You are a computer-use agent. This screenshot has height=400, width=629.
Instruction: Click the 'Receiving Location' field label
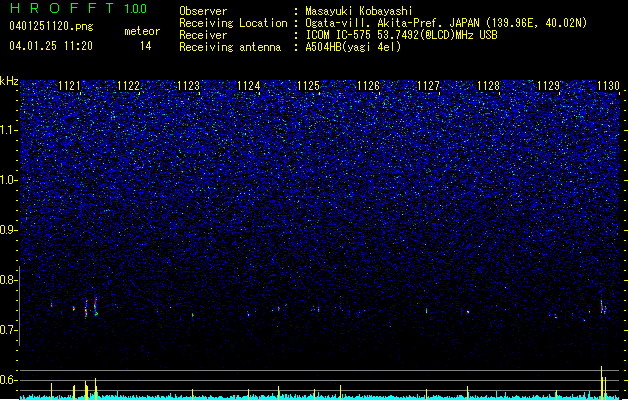coord(233,23)
